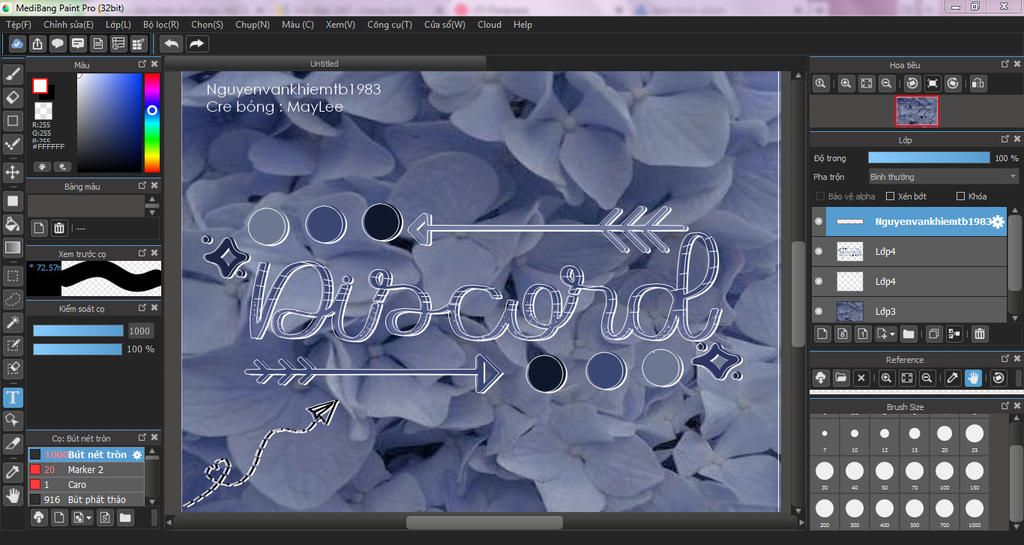1024x545 pixels.
Task: Zoom in within the Navigator panel
Action: pos(846,84)
